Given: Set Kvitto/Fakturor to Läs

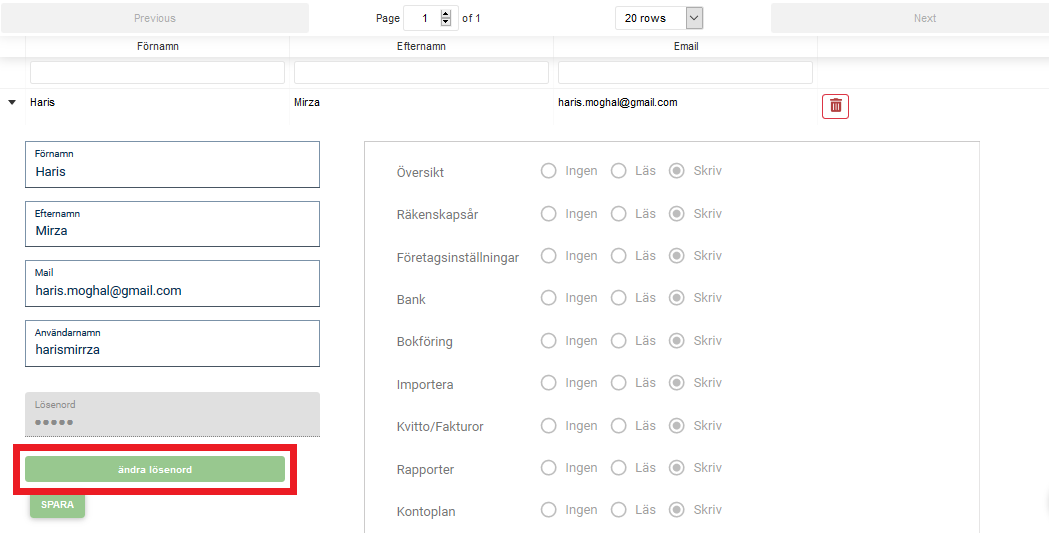Looking at the screenshot, I should tap(618, 426).
